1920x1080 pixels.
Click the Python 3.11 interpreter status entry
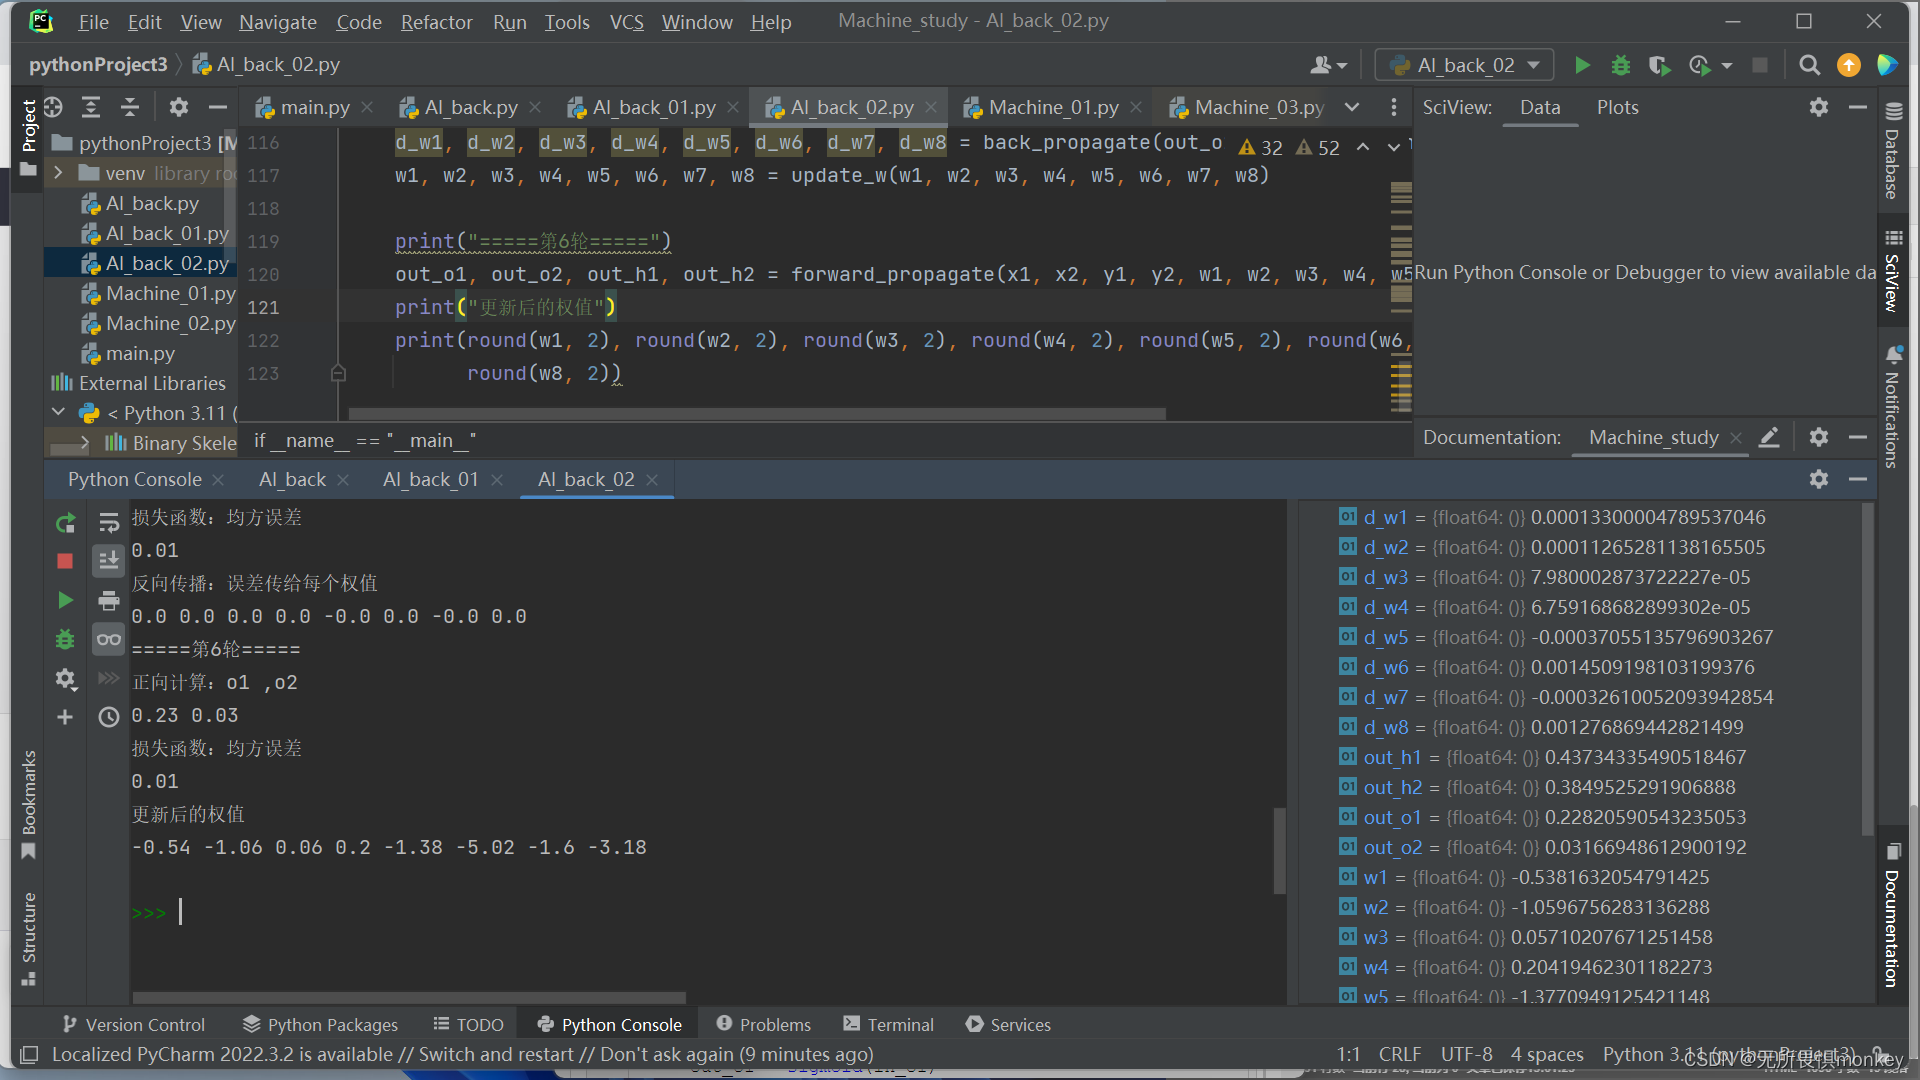[x=1728, y=1054]
